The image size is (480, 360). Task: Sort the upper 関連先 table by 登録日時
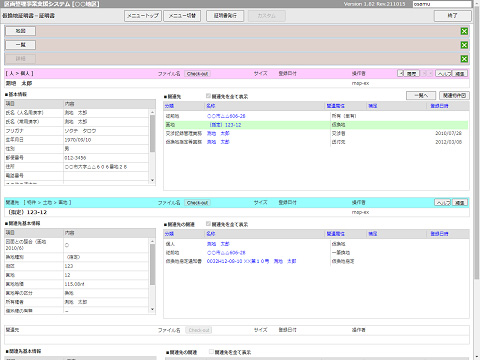click(439, 106)
